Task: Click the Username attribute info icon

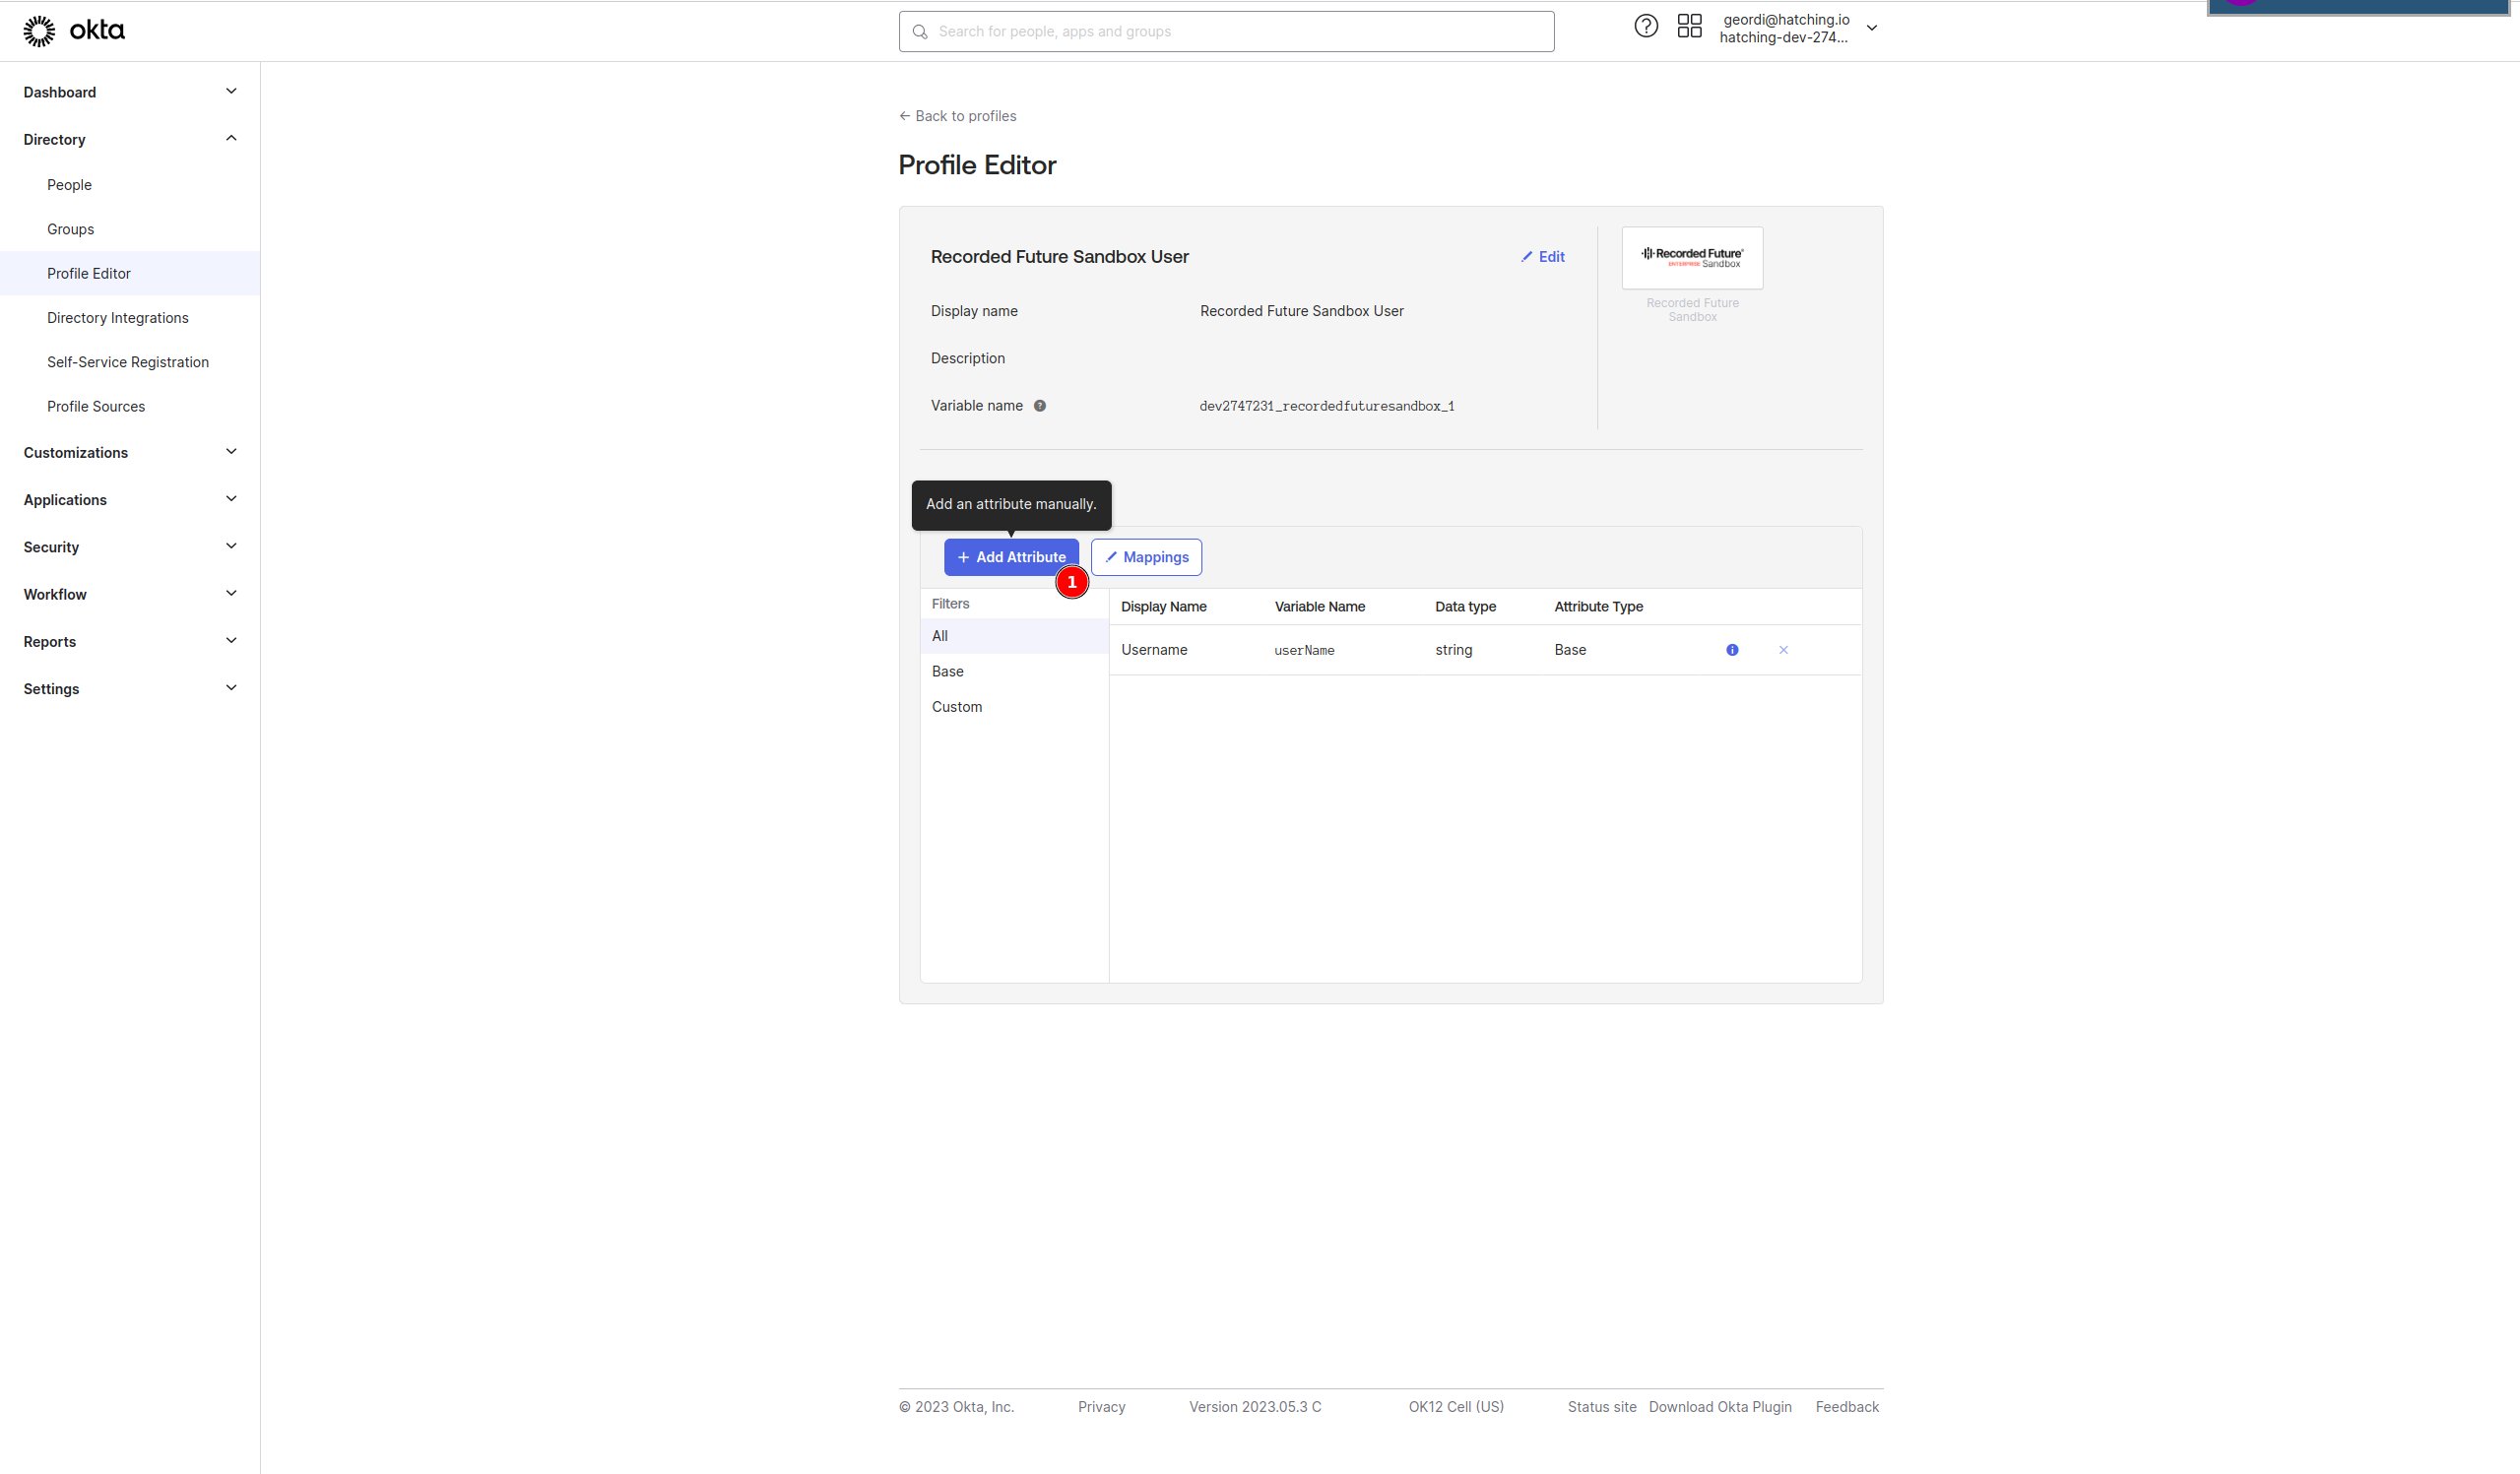Action: [1732, 650]
